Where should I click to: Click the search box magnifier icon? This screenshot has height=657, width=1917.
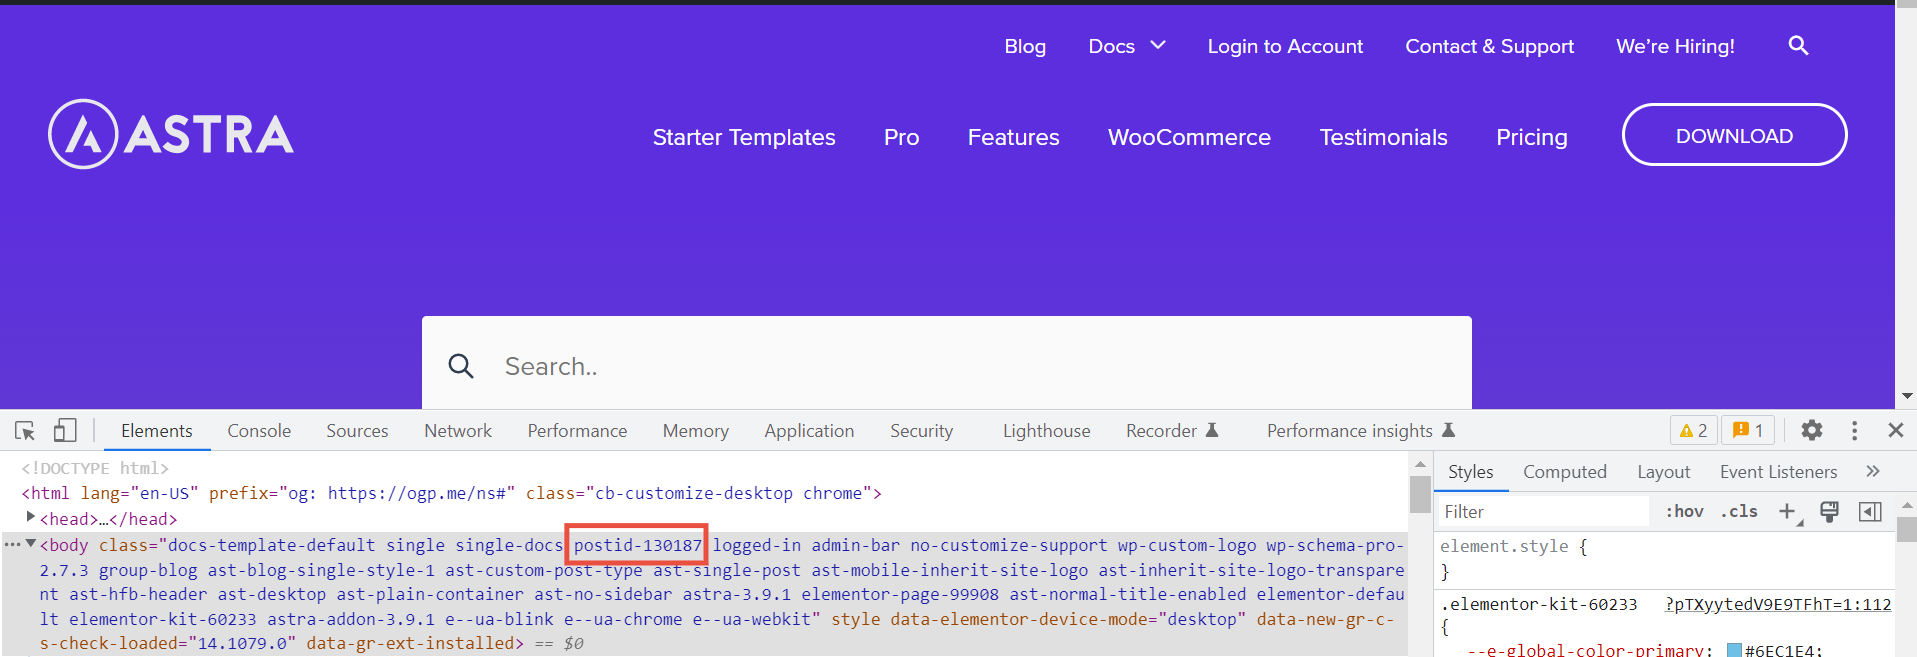(x=461, y=366)
